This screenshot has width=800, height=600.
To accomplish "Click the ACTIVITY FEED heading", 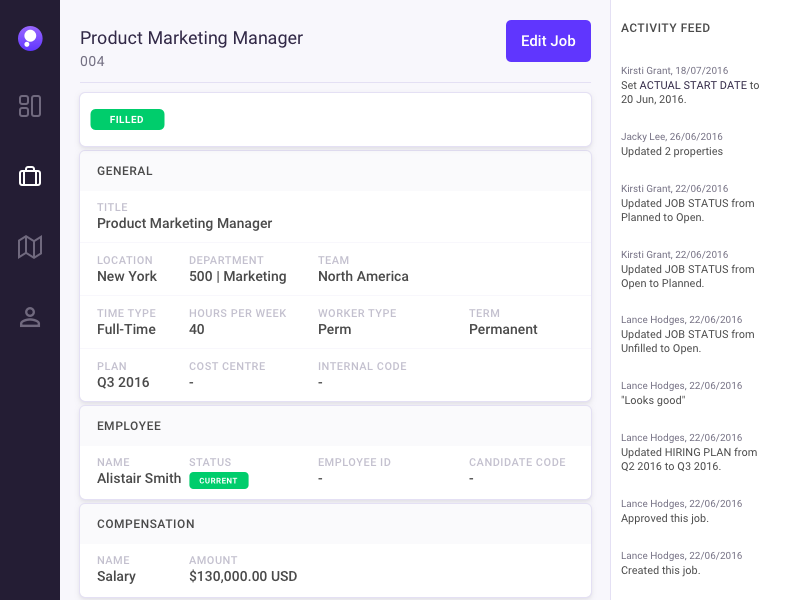I will (665, 28).
